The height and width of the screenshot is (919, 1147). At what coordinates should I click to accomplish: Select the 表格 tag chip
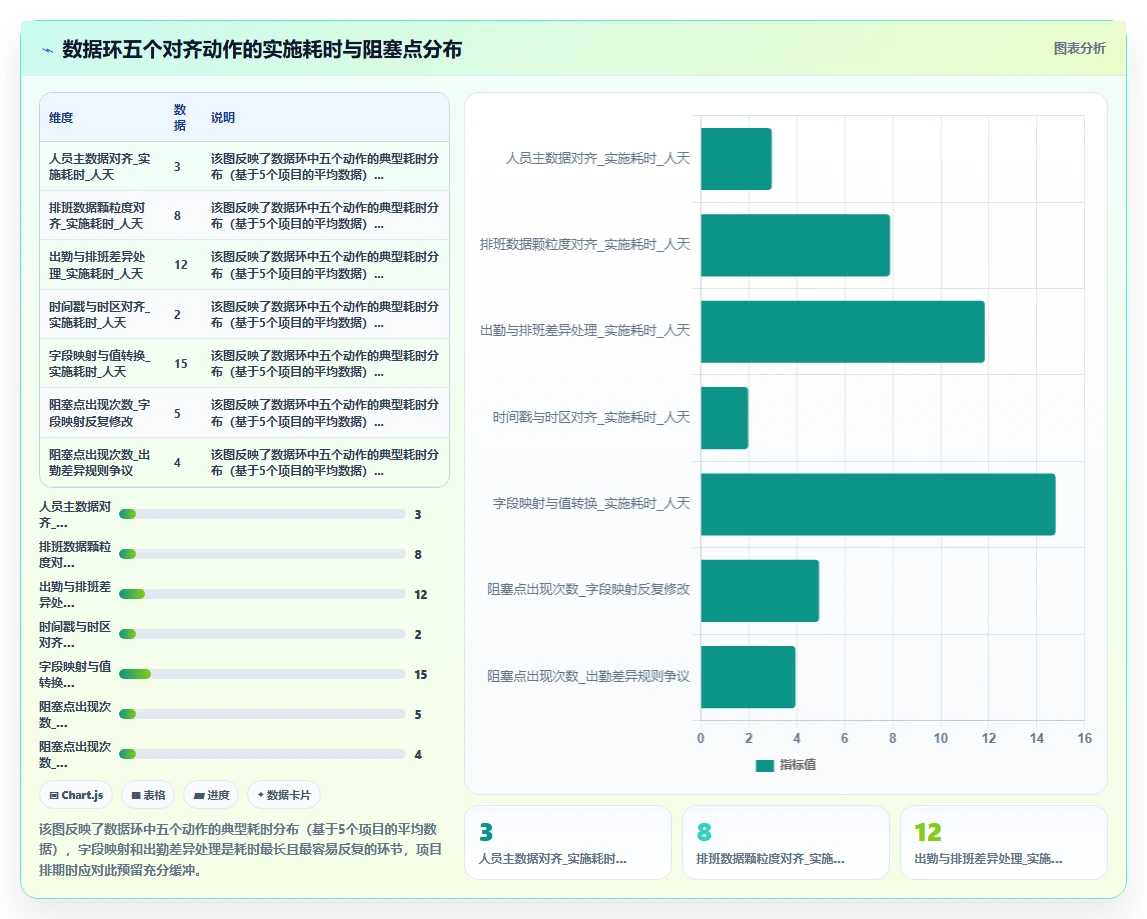coord(148,795)
